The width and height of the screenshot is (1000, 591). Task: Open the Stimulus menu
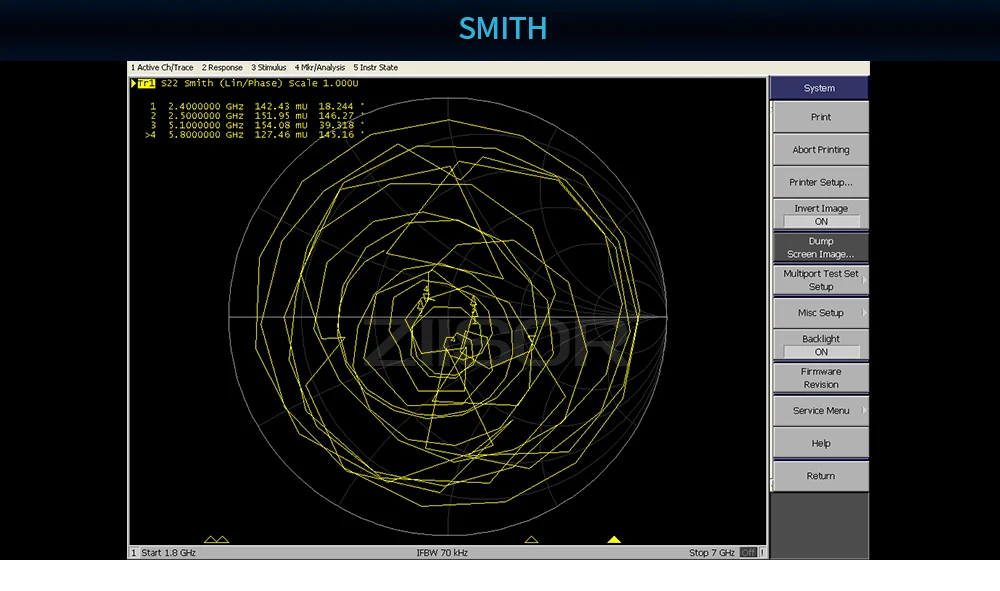click(269, 68)
